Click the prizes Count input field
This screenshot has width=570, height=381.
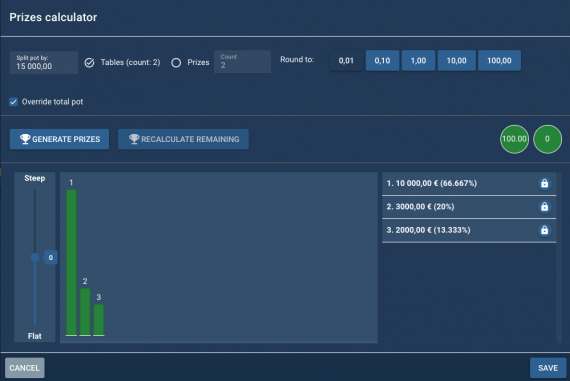(242, 62)
